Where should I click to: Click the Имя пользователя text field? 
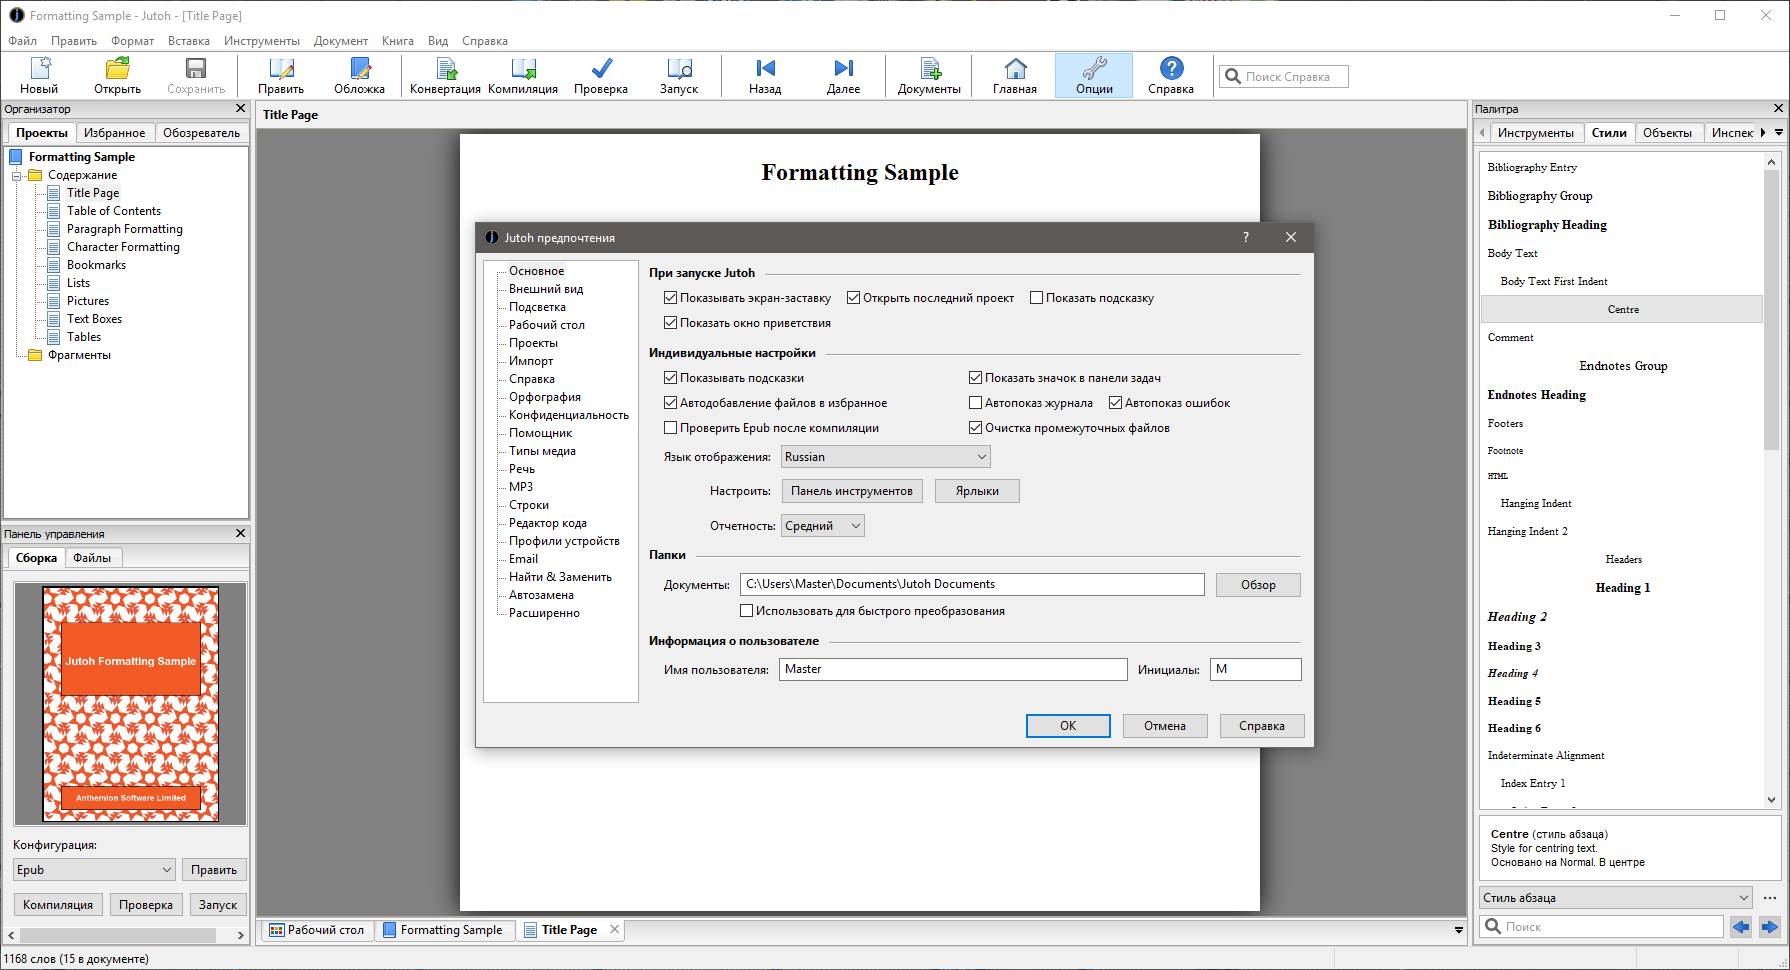[952, 669]
